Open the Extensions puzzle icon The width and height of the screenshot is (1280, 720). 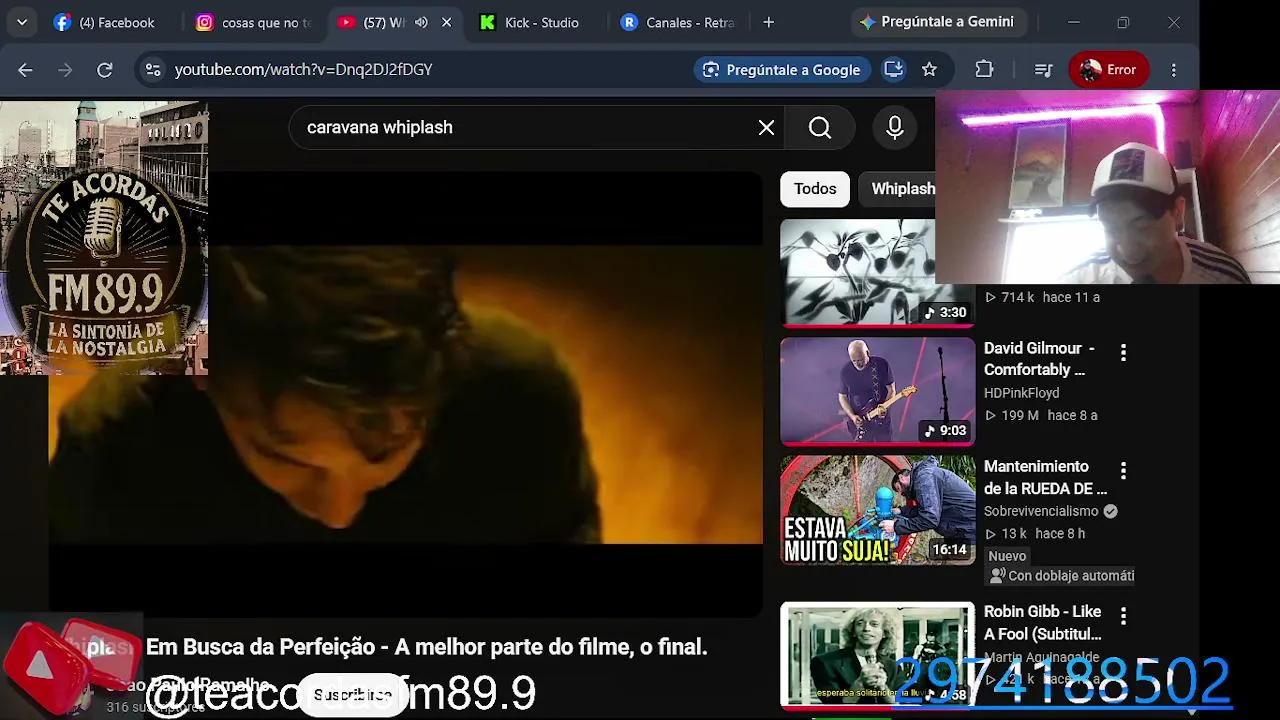[984, 69]
